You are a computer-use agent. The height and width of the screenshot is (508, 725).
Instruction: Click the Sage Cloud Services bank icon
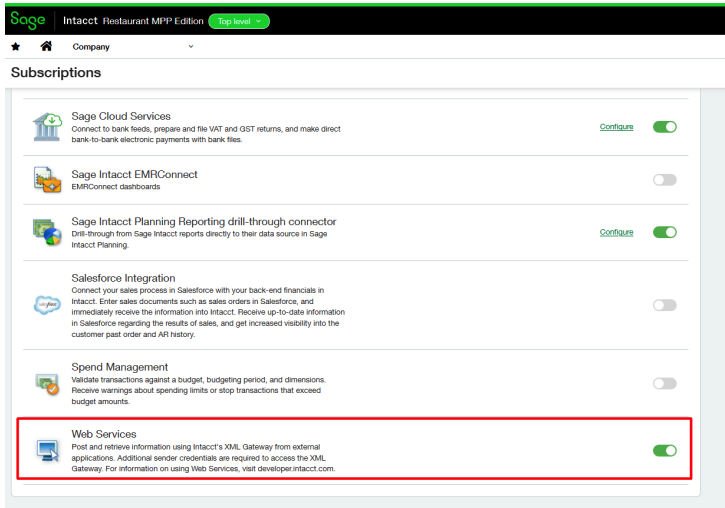(47, 127)
